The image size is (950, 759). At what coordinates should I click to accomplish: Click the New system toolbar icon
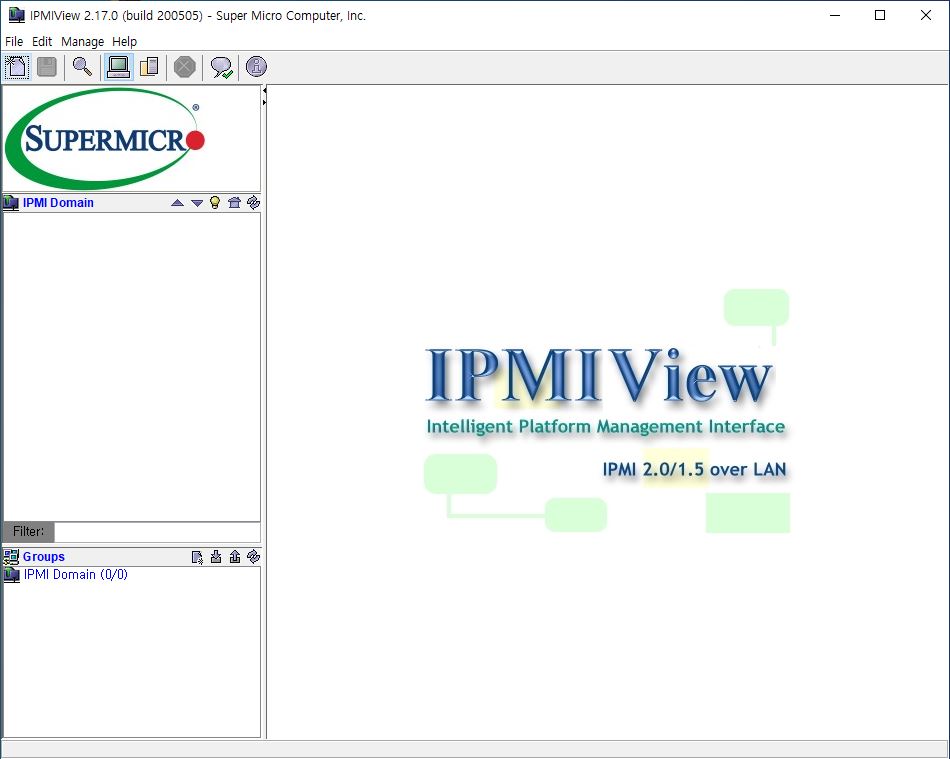point(16,67)
